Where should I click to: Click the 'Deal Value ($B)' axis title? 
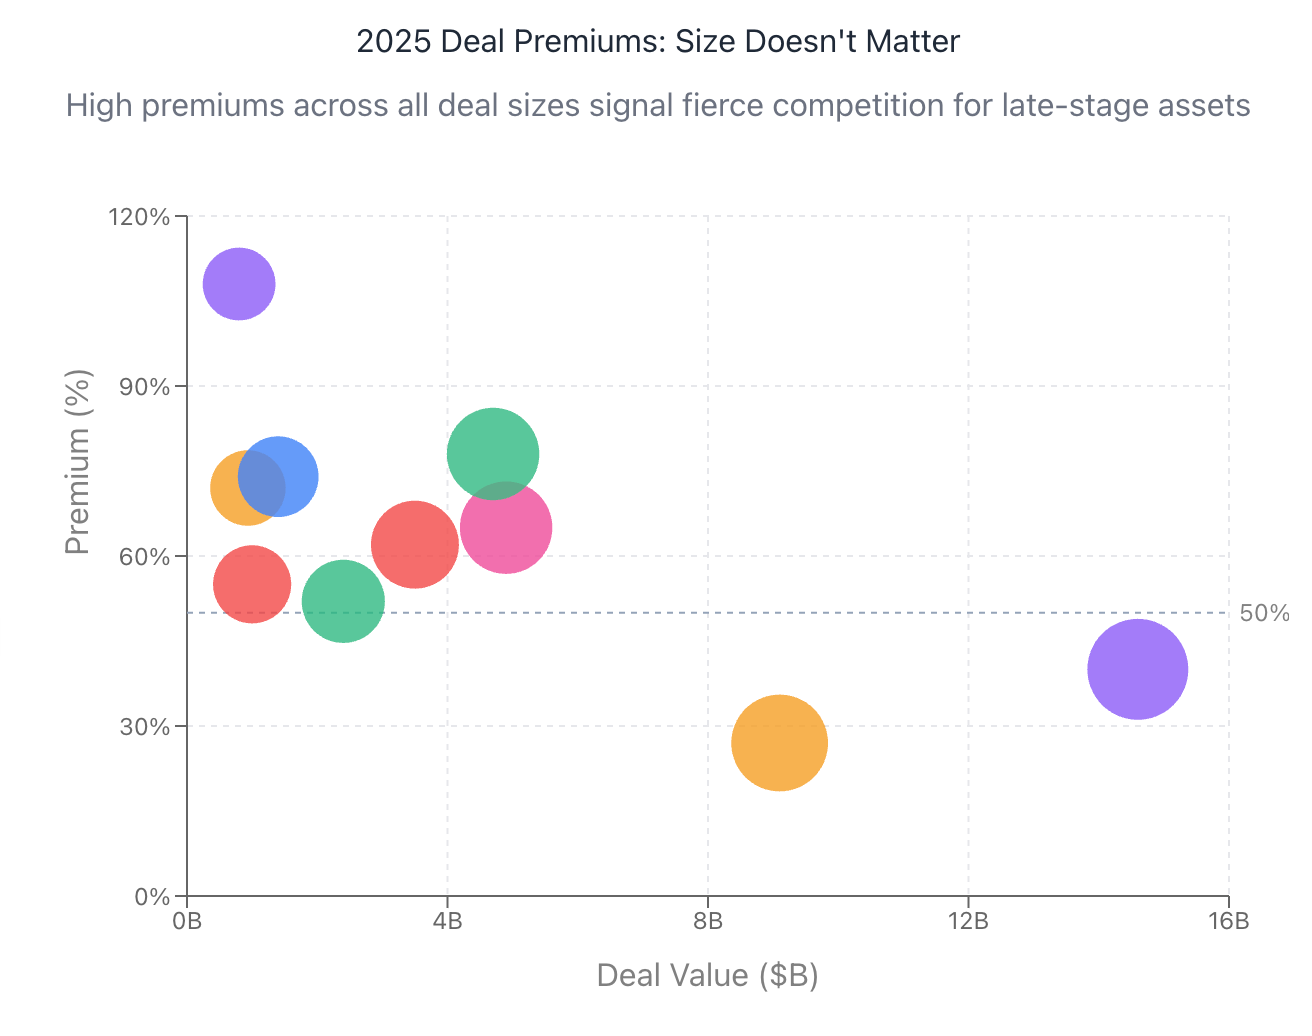[707, 975]
